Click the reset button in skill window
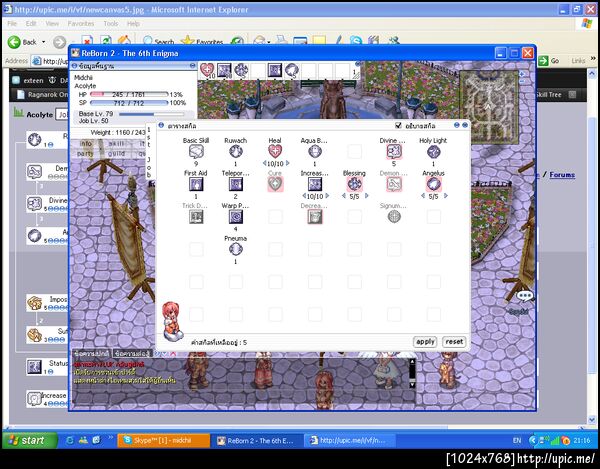Screen dimensions: 600x469 pyautogui.click(x=454, y=342)
